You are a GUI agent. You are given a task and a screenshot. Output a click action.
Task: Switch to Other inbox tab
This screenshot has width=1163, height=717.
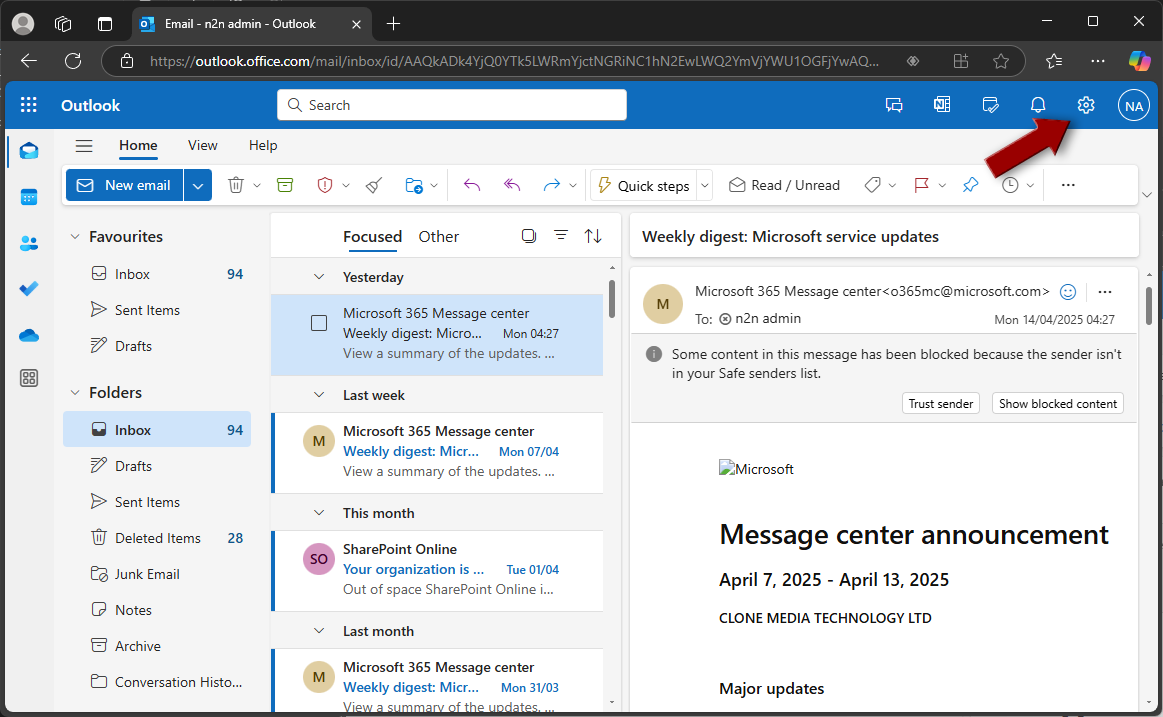tap(438, 237)
